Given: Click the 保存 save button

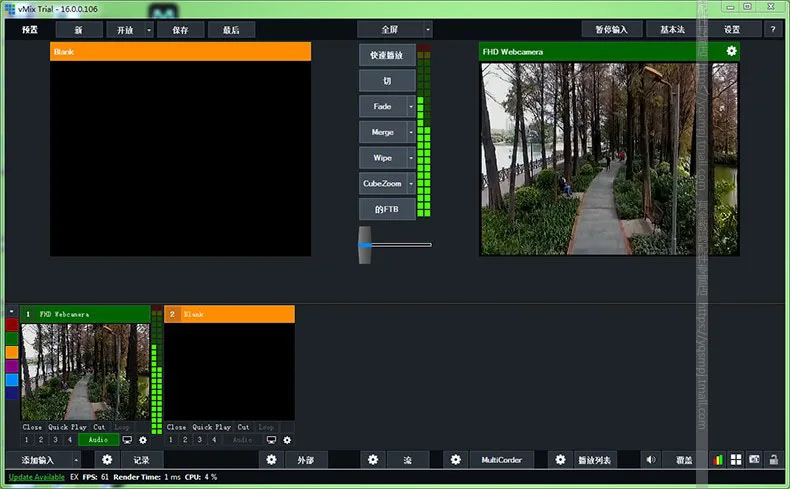Looking at the screenshot, I should pos(180,30).
